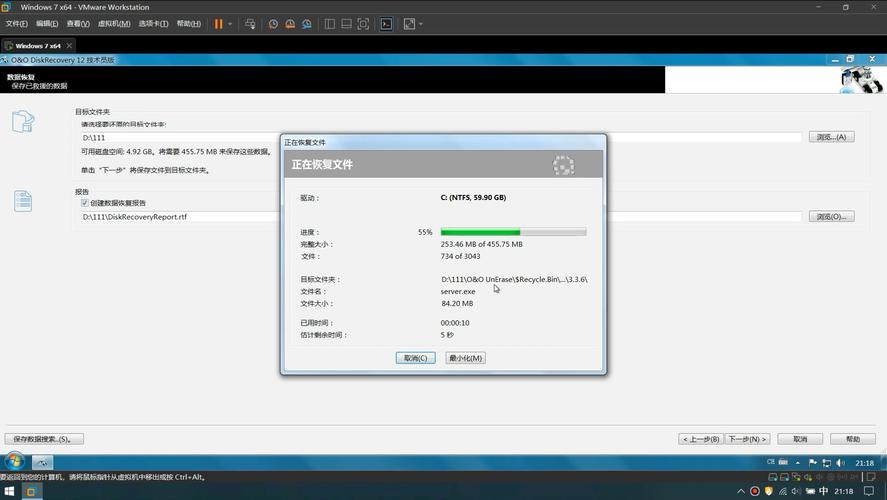The height and width of the screenshot is (500, 887).
Task: Click the volume speaker icon in the Windows 7 tray
Action: pyautogui.click(x=841, y=463)
